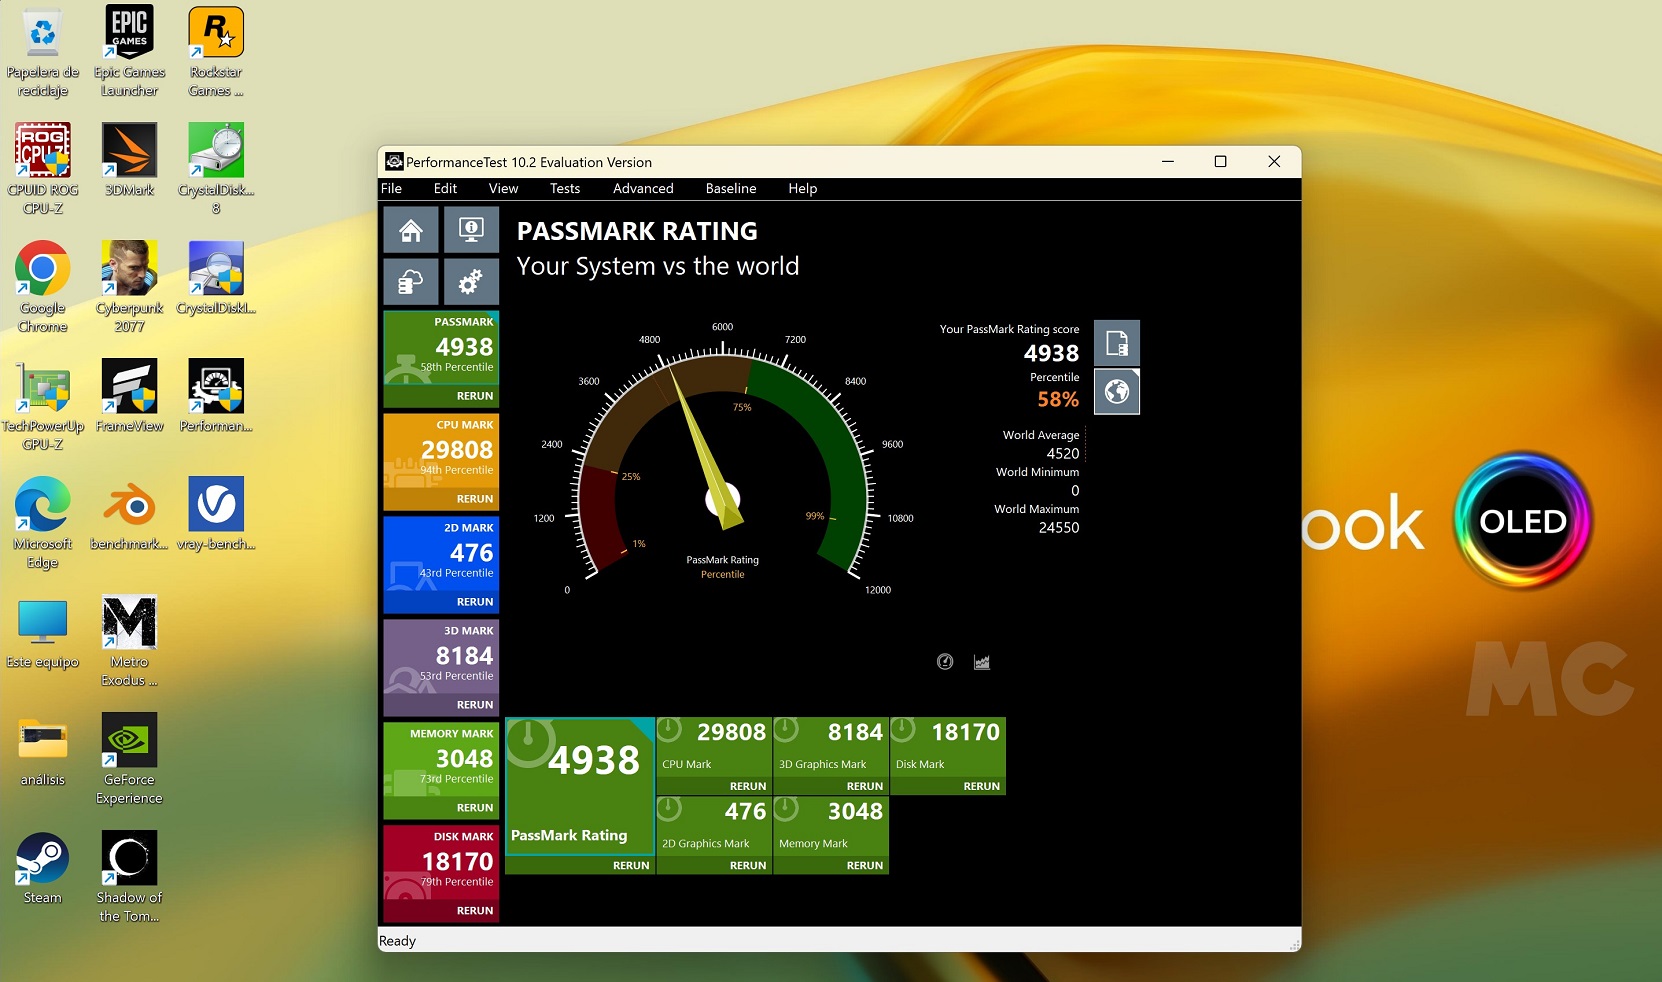This screenshot has height=982, width=1662.
Task: Switch to distribution chart view icon
Action: [x=982, y=662]
